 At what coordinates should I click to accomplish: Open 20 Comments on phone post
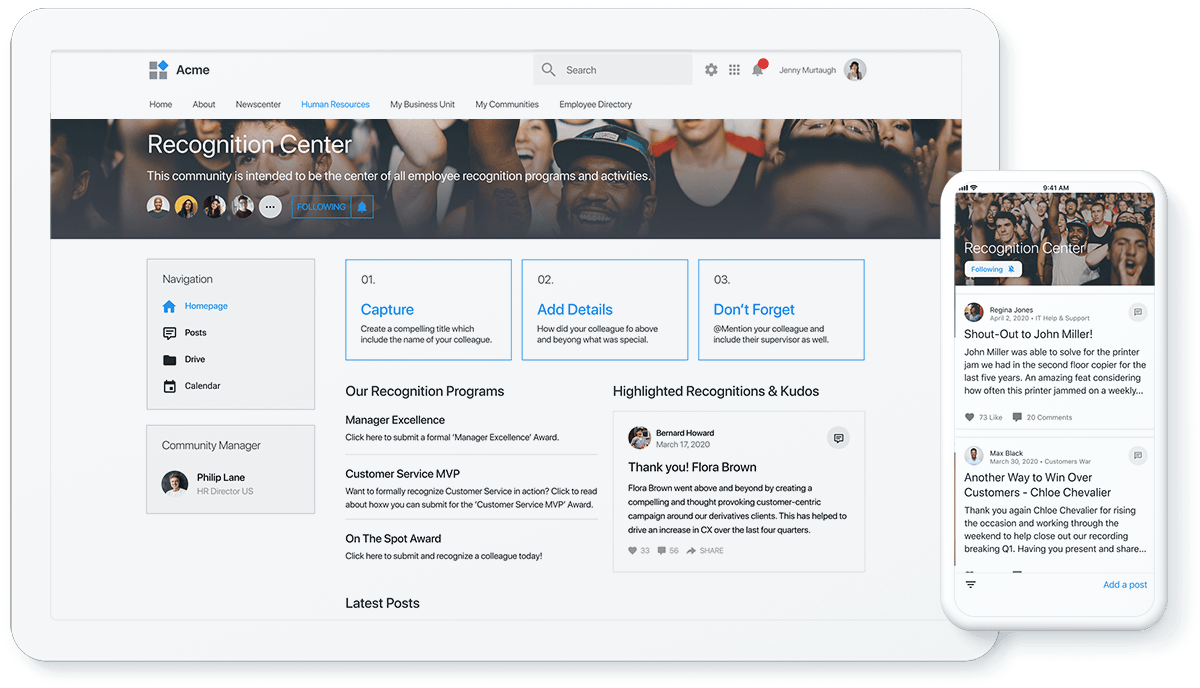coord(1042,417)
